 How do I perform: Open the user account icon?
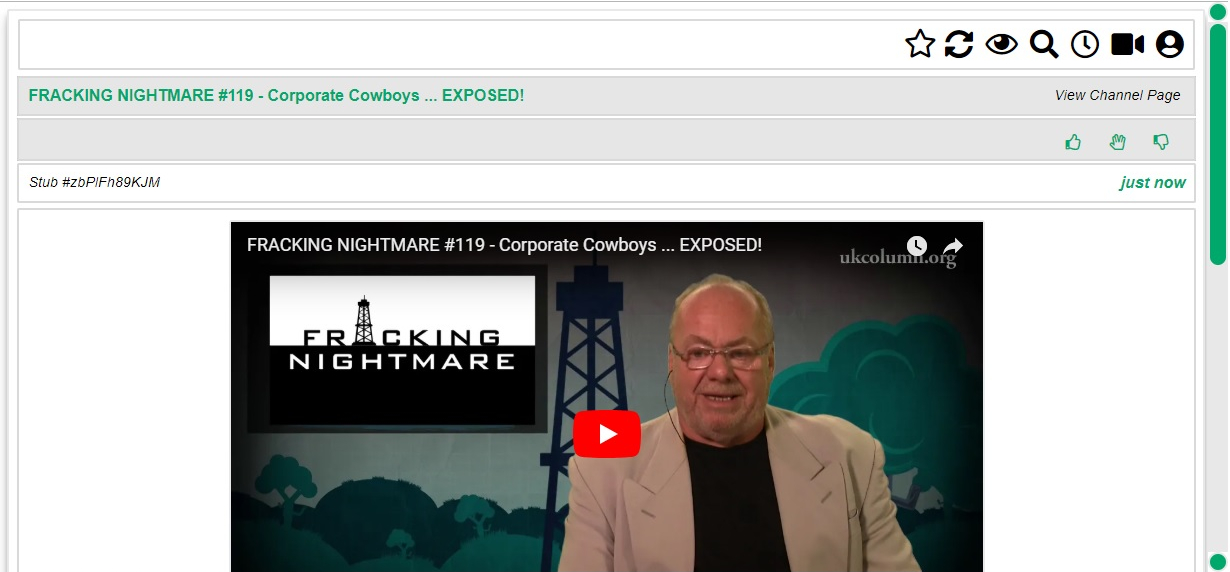click(x=1170, y=44)
